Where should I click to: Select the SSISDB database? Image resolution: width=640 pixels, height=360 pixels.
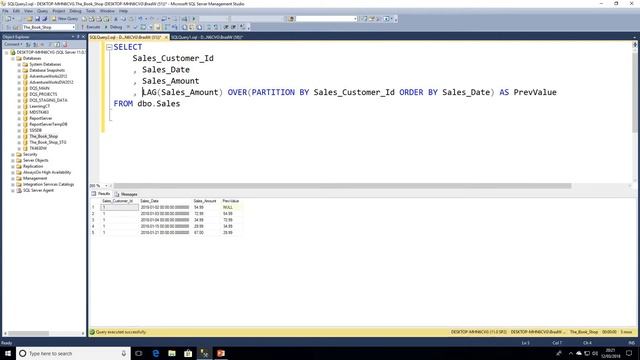(x=36, y=130)
